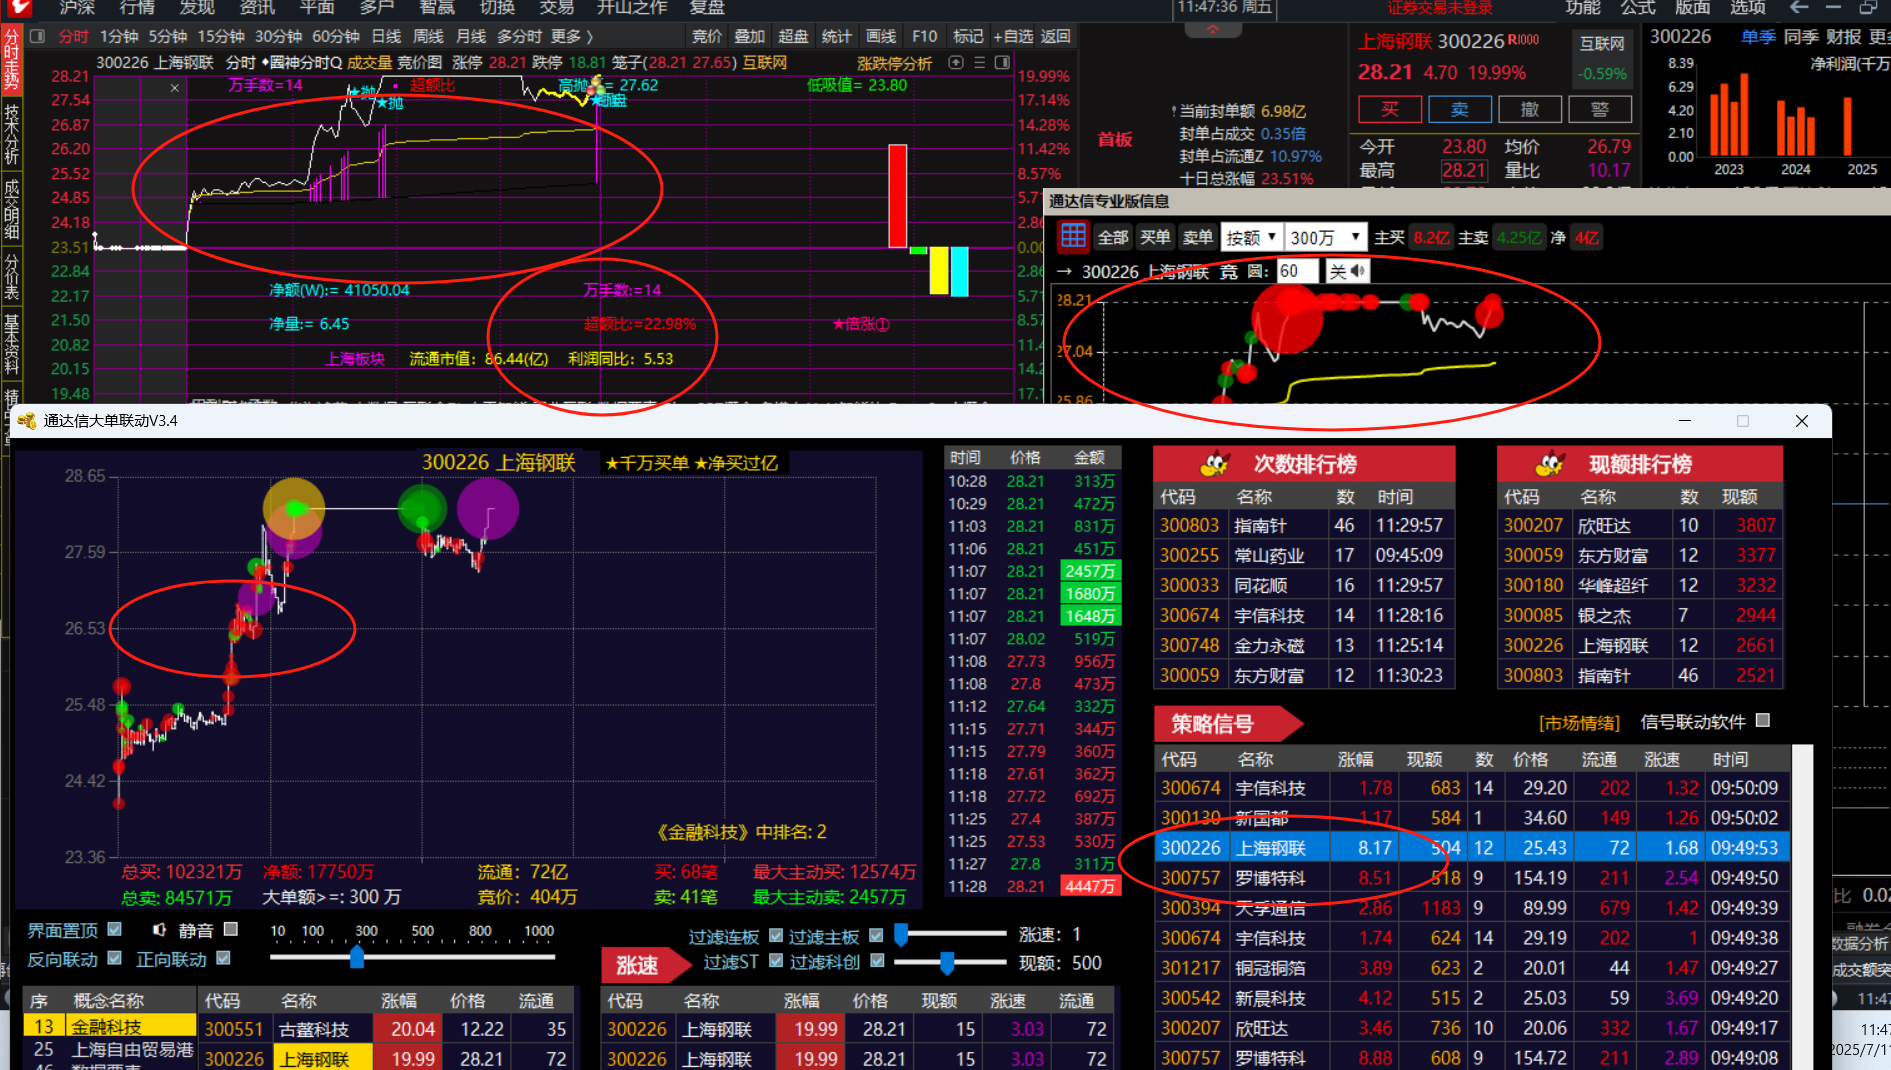Image resolution: width=1891 pixels, height=1070 pixels.
Task: Click the sound off (关) speaker button
Action: 1347,271
